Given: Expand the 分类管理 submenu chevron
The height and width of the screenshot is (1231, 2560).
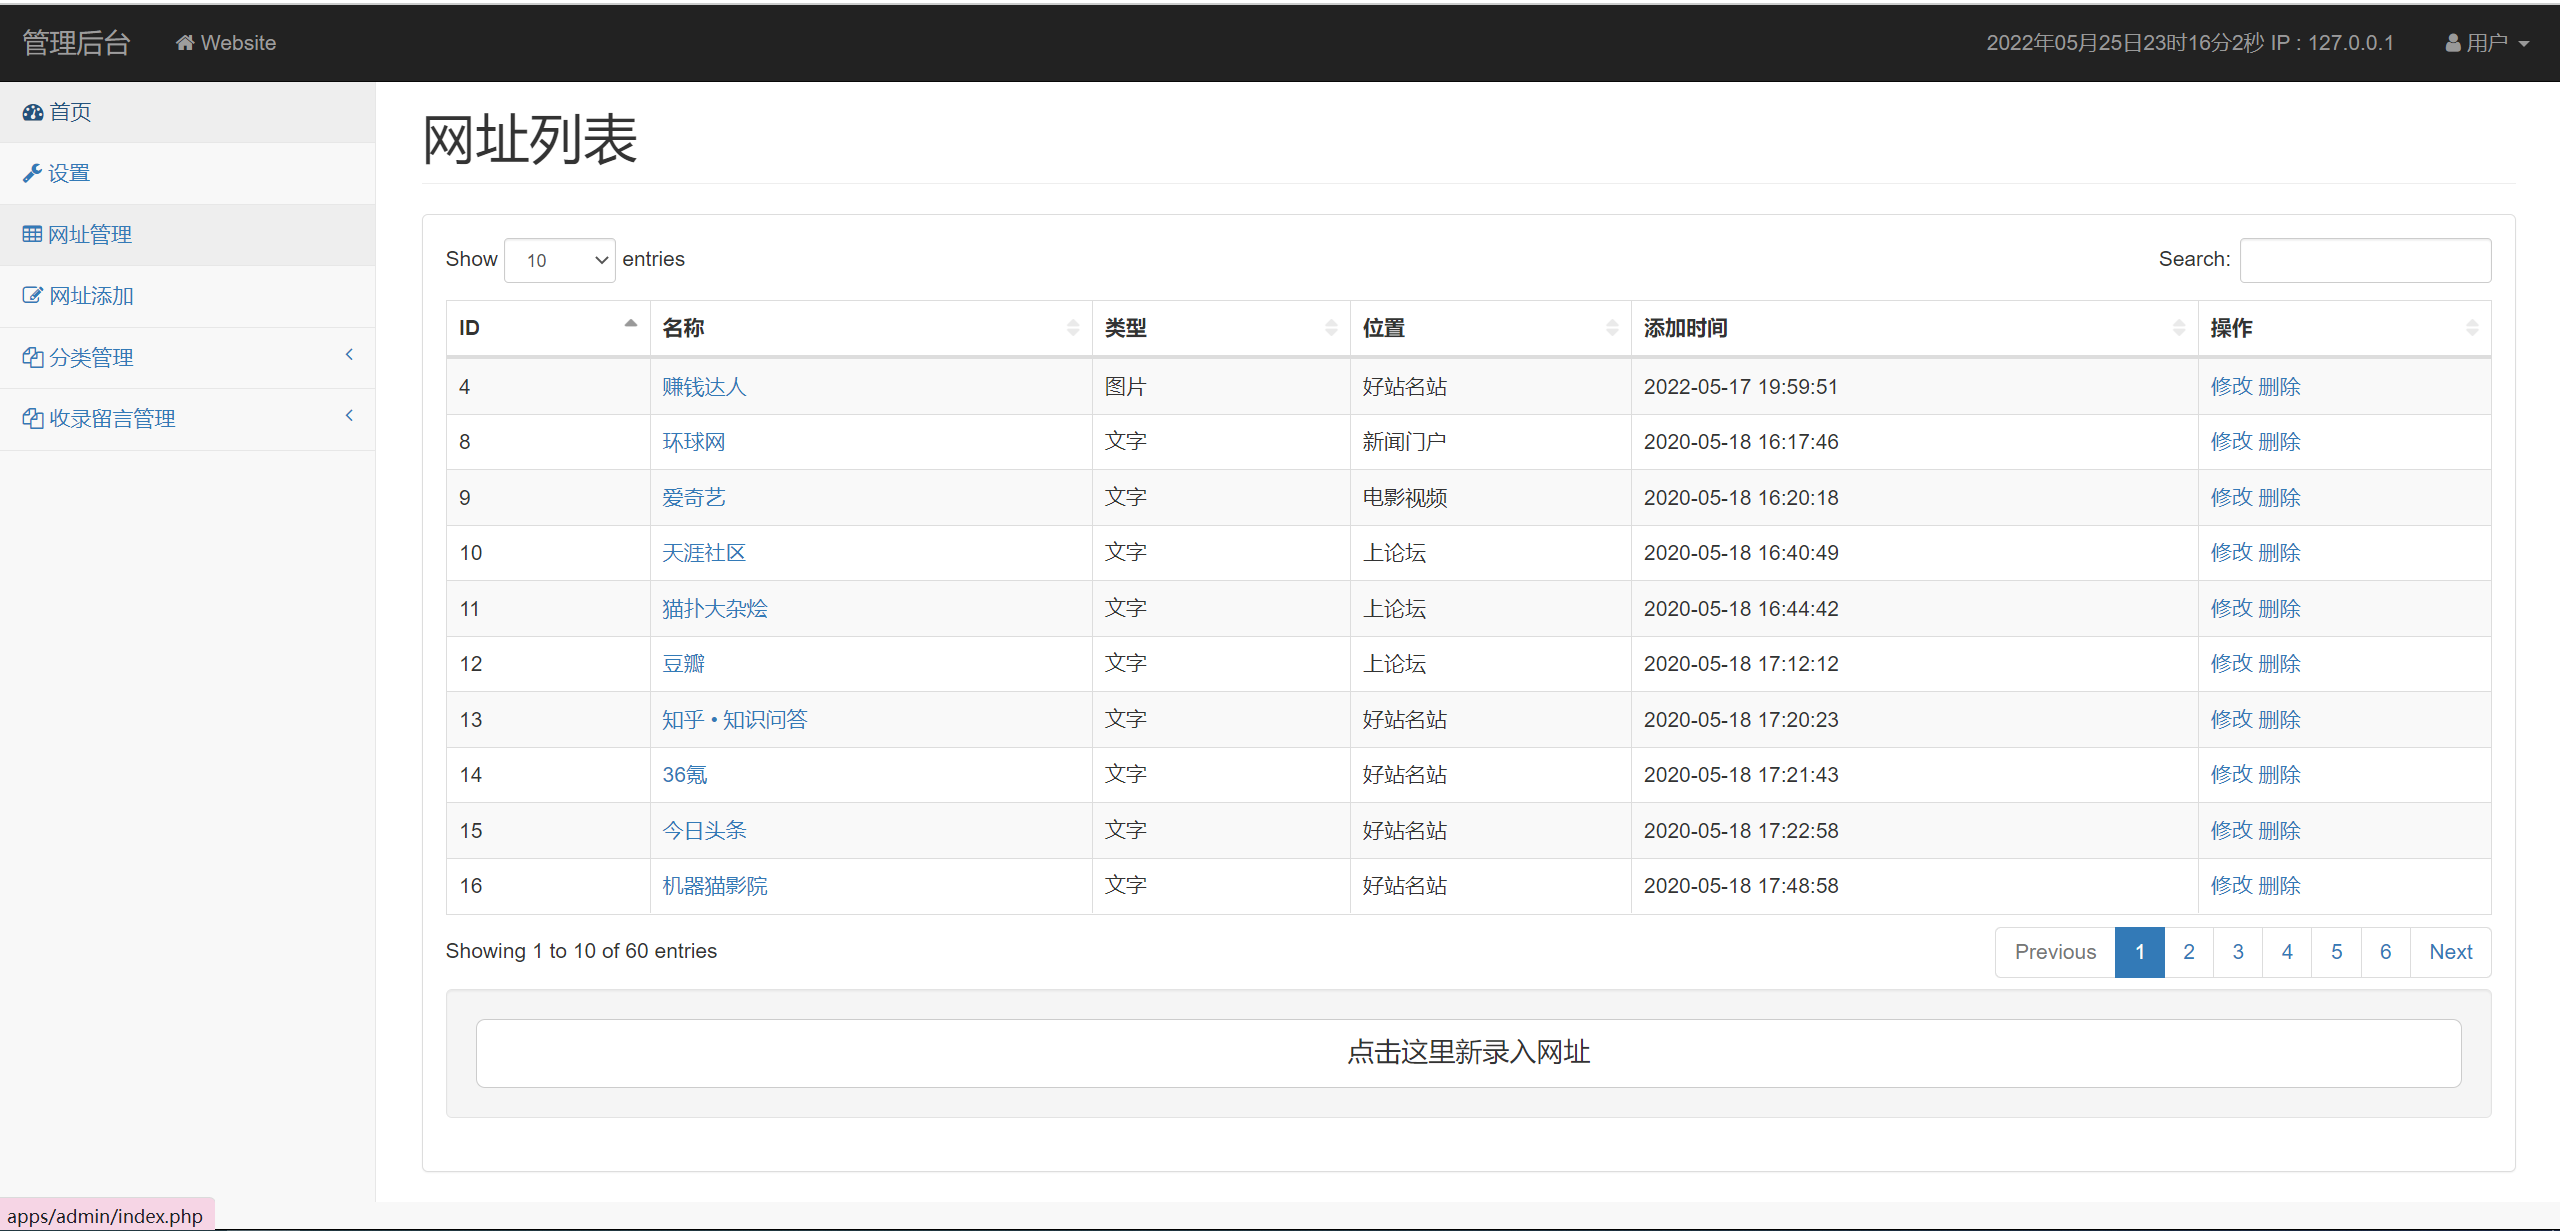Looking at the screenshot, I should click(349, 355).
